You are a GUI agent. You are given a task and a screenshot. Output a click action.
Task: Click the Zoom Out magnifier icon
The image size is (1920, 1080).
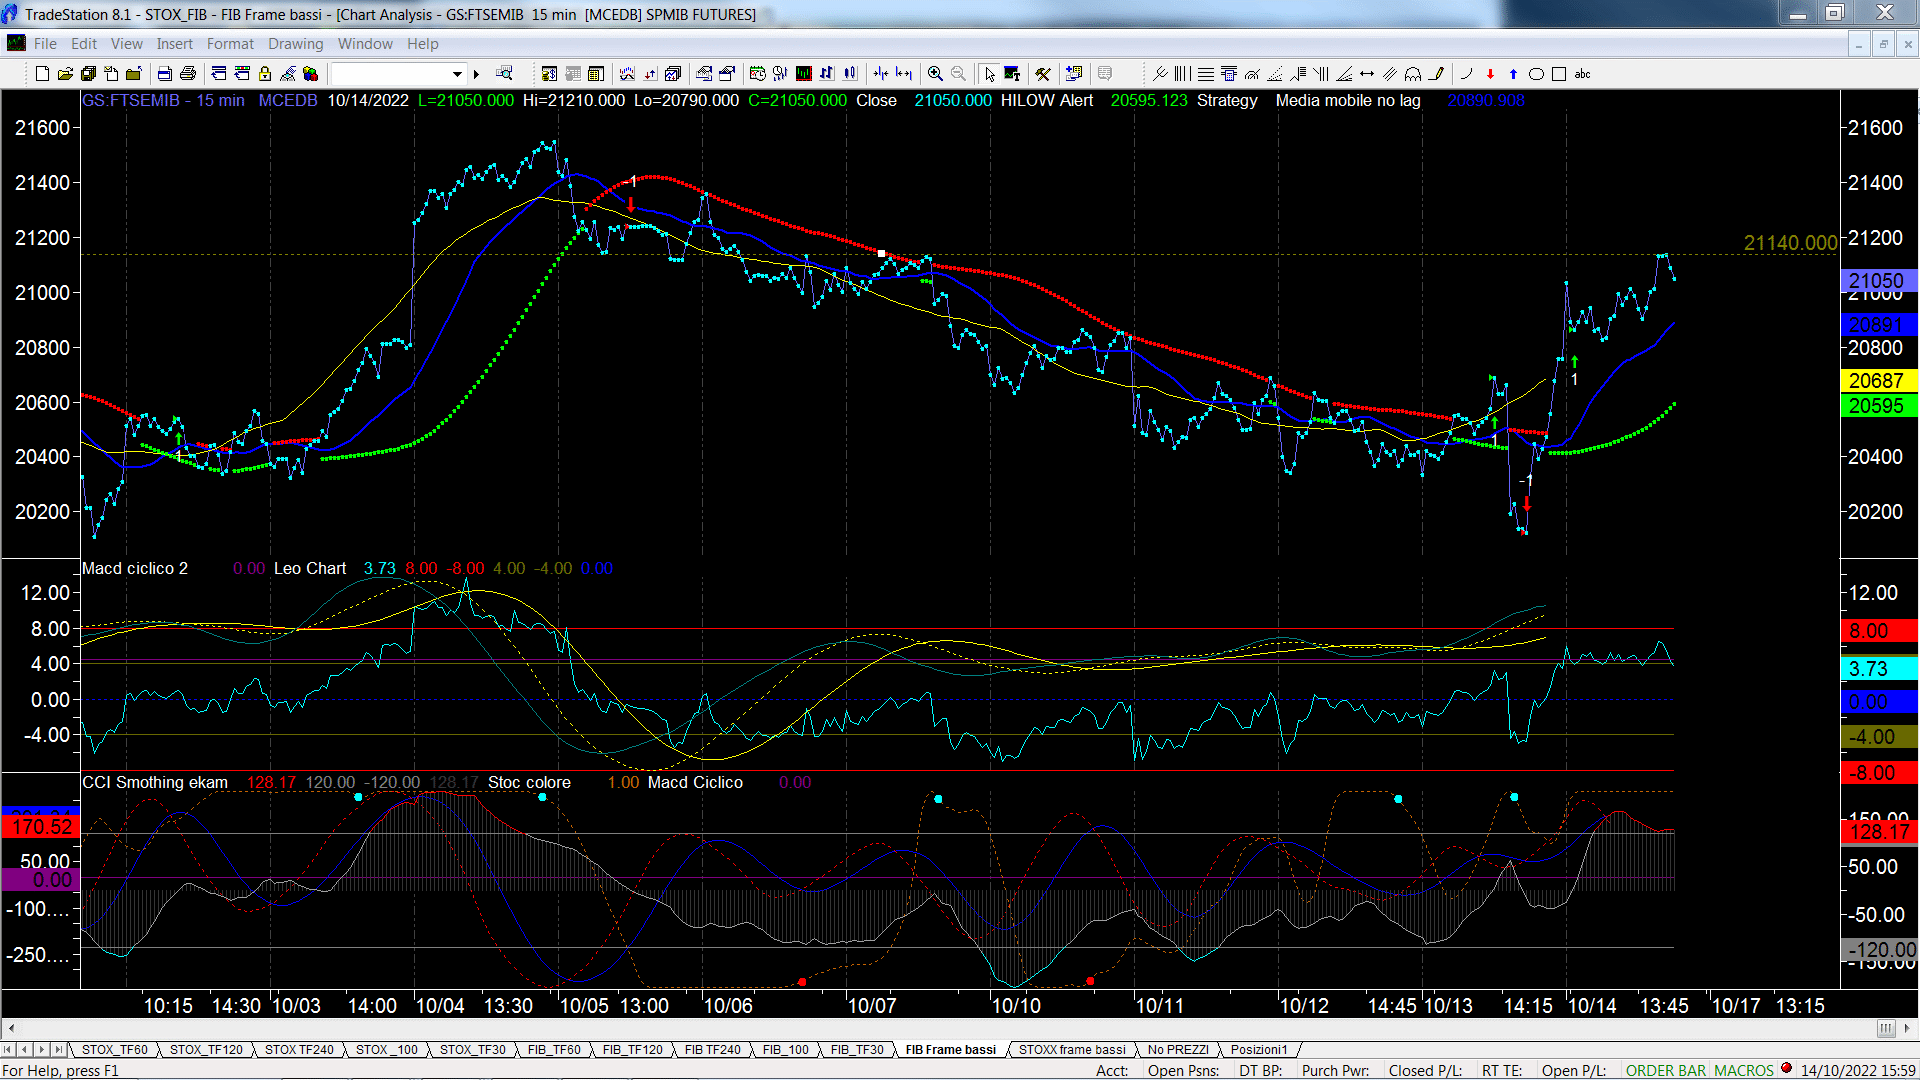958,74
